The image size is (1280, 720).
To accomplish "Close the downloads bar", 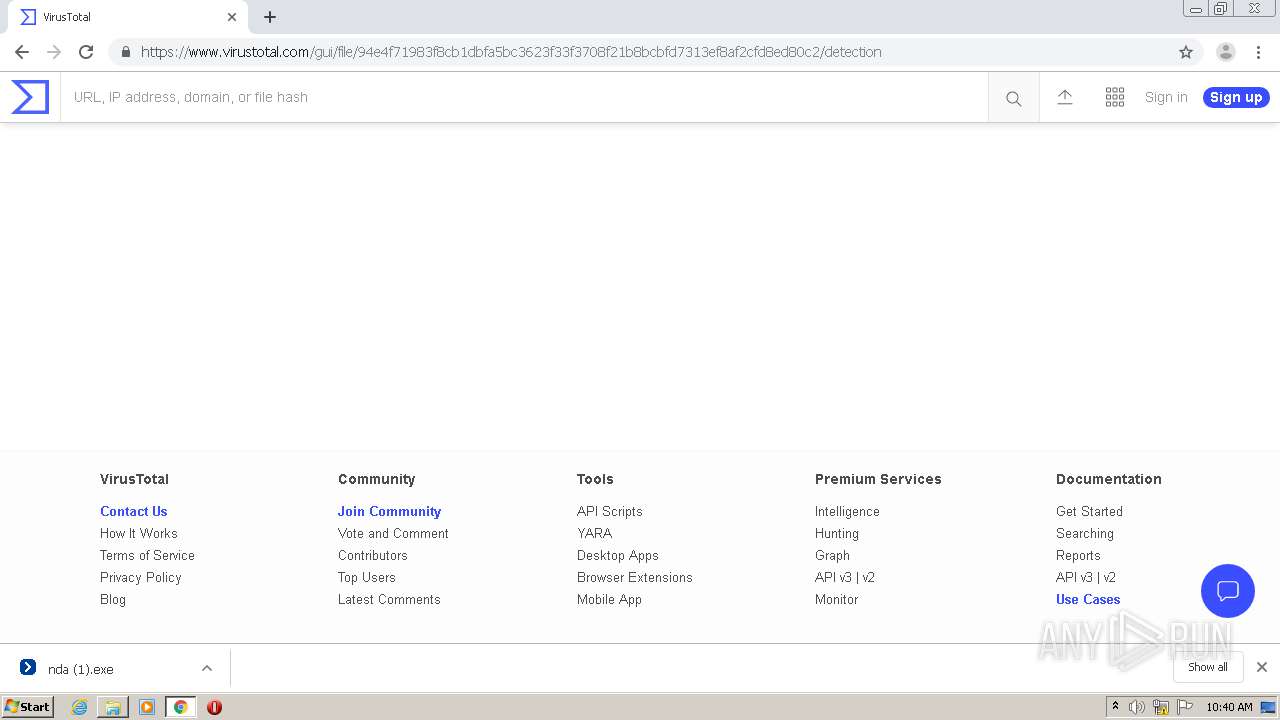I will tap(1262, 667).
